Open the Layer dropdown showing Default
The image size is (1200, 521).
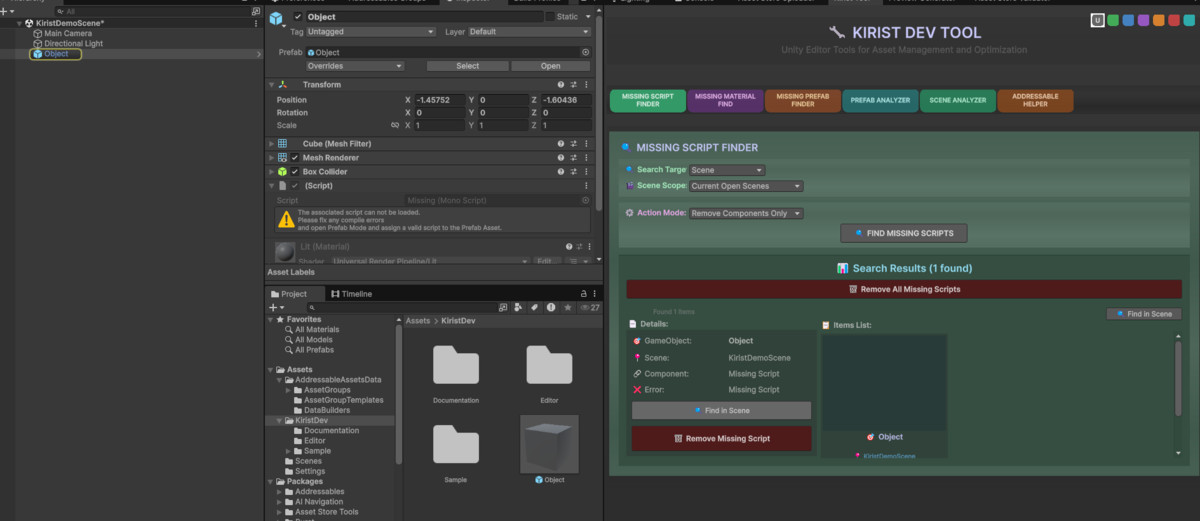point(528,32)
